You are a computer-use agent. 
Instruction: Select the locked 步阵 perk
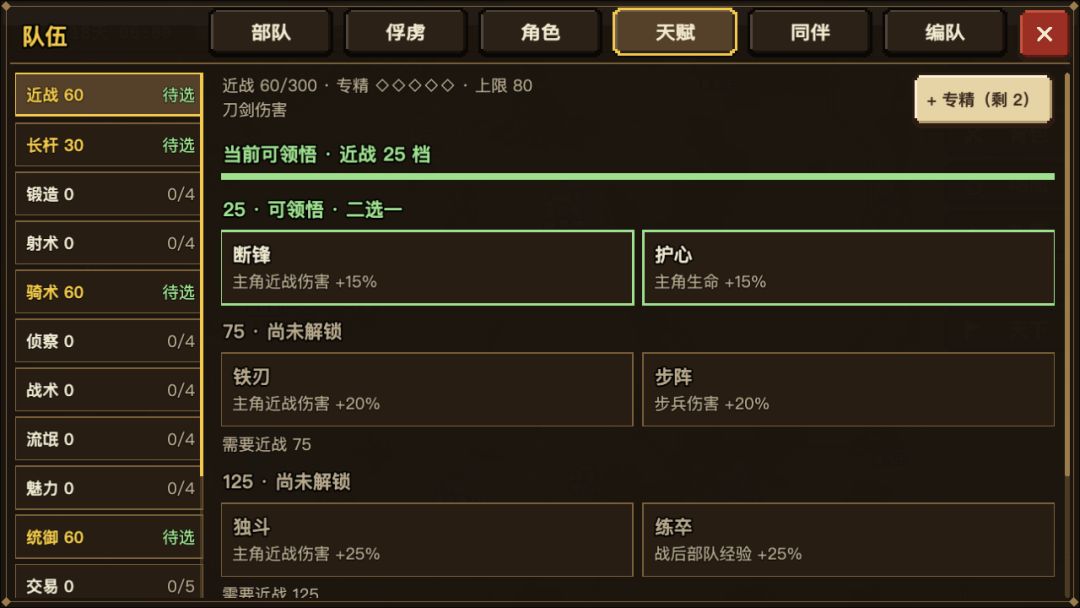pos(848,390)
